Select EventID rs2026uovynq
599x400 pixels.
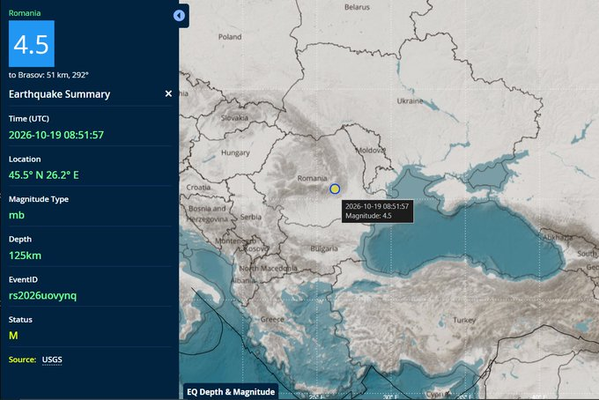coord(43,296)
